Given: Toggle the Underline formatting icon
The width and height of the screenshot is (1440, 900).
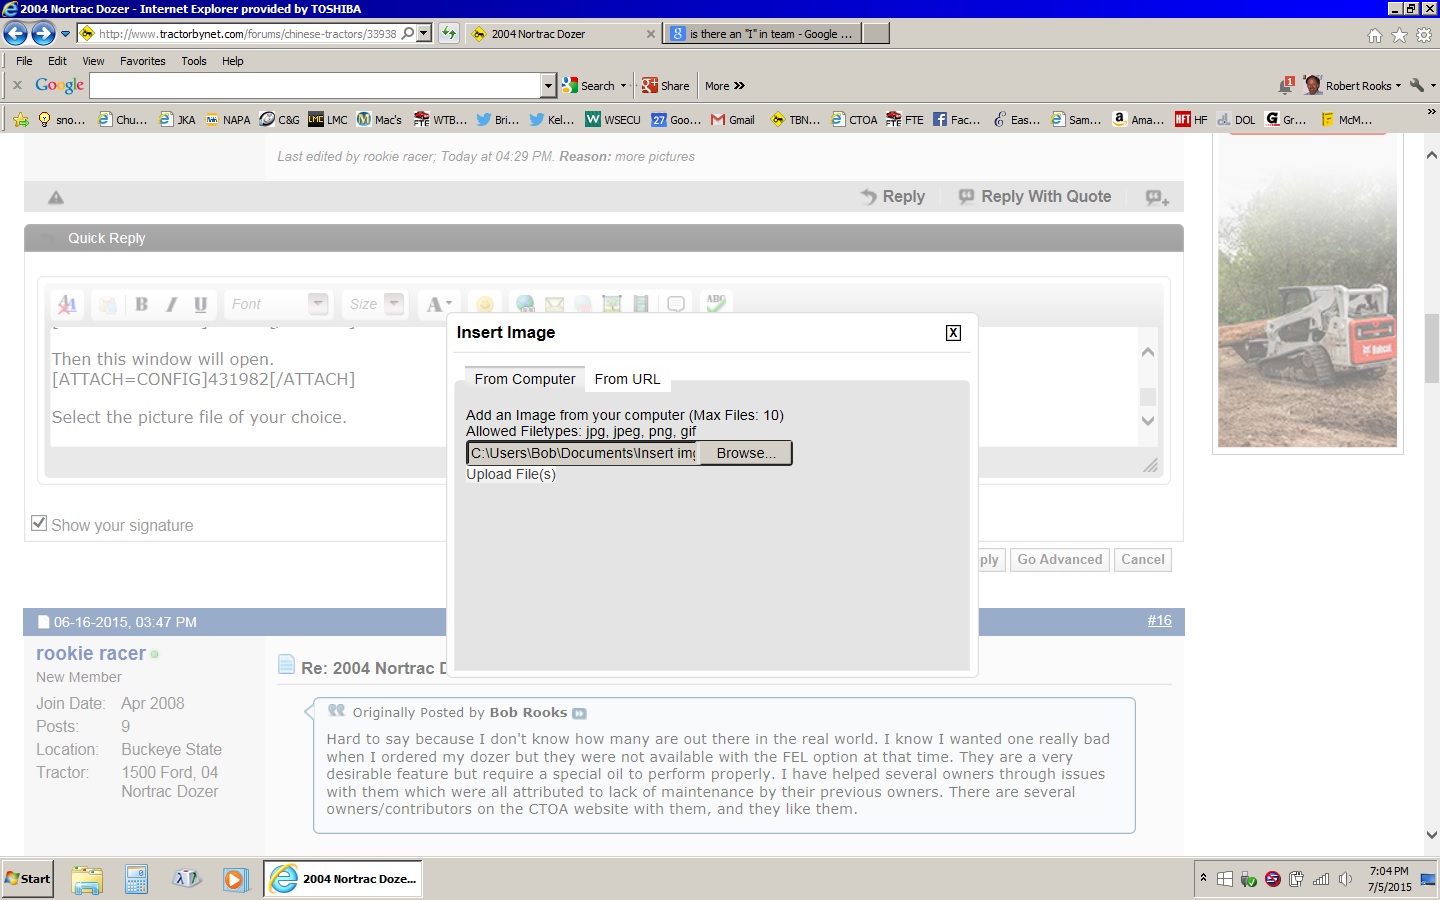Looking at the screenshot, I should point(200,304).
